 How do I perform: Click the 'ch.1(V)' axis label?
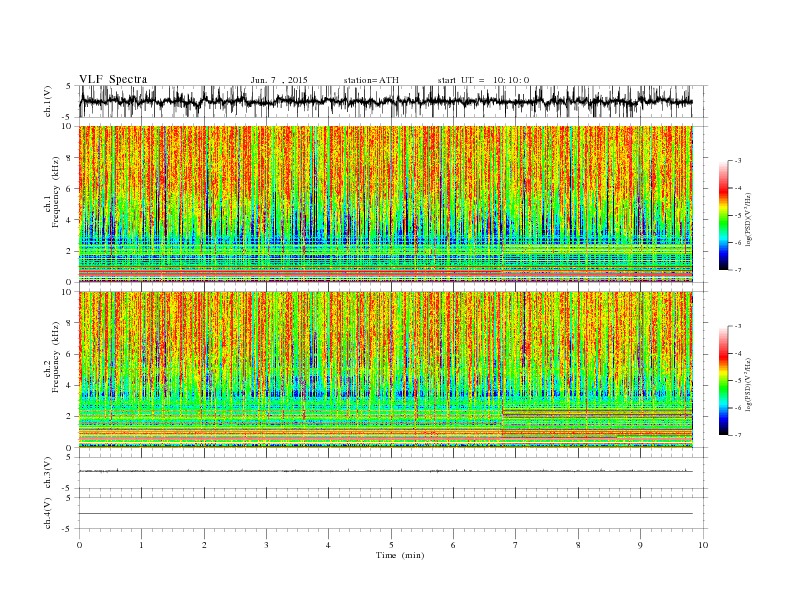(48, 101)
